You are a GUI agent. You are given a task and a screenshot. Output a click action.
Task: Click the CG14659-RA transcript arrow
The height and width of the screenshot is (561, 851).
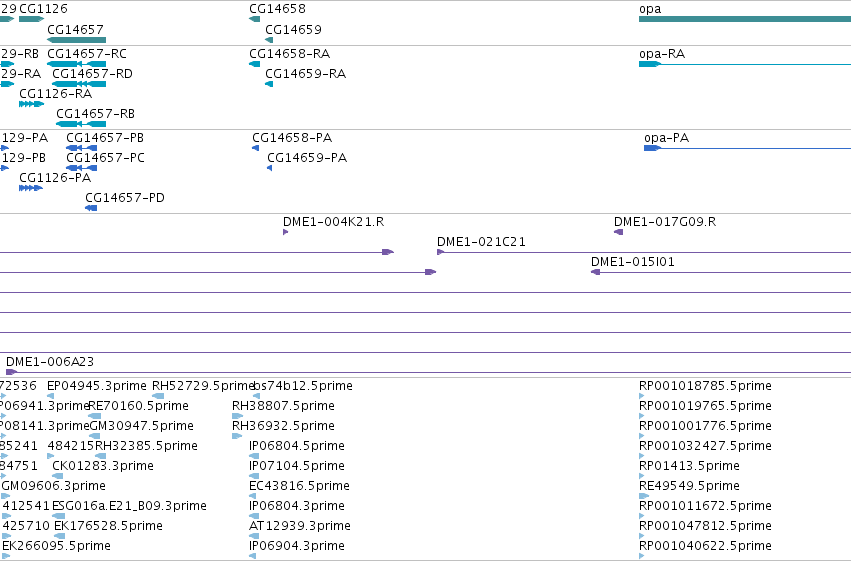tap(269, 84)
